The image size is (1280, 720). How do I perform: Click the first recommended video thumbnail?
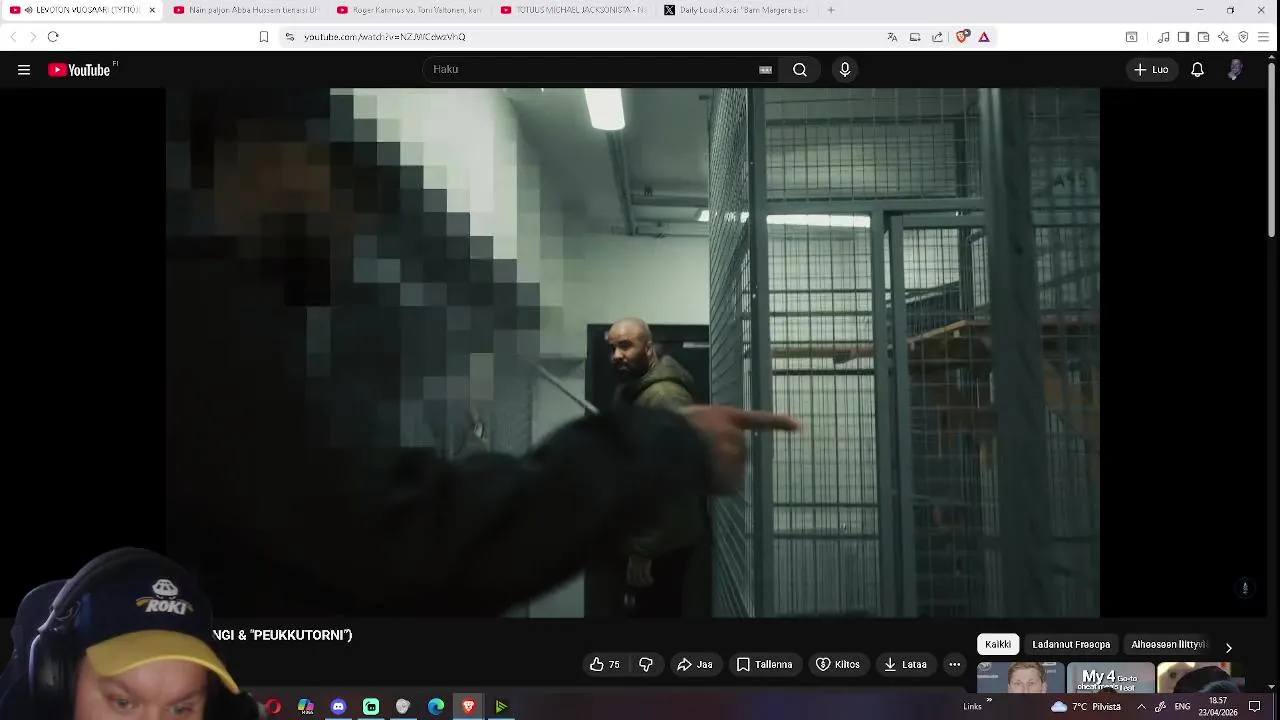[x=1021, y=677]
